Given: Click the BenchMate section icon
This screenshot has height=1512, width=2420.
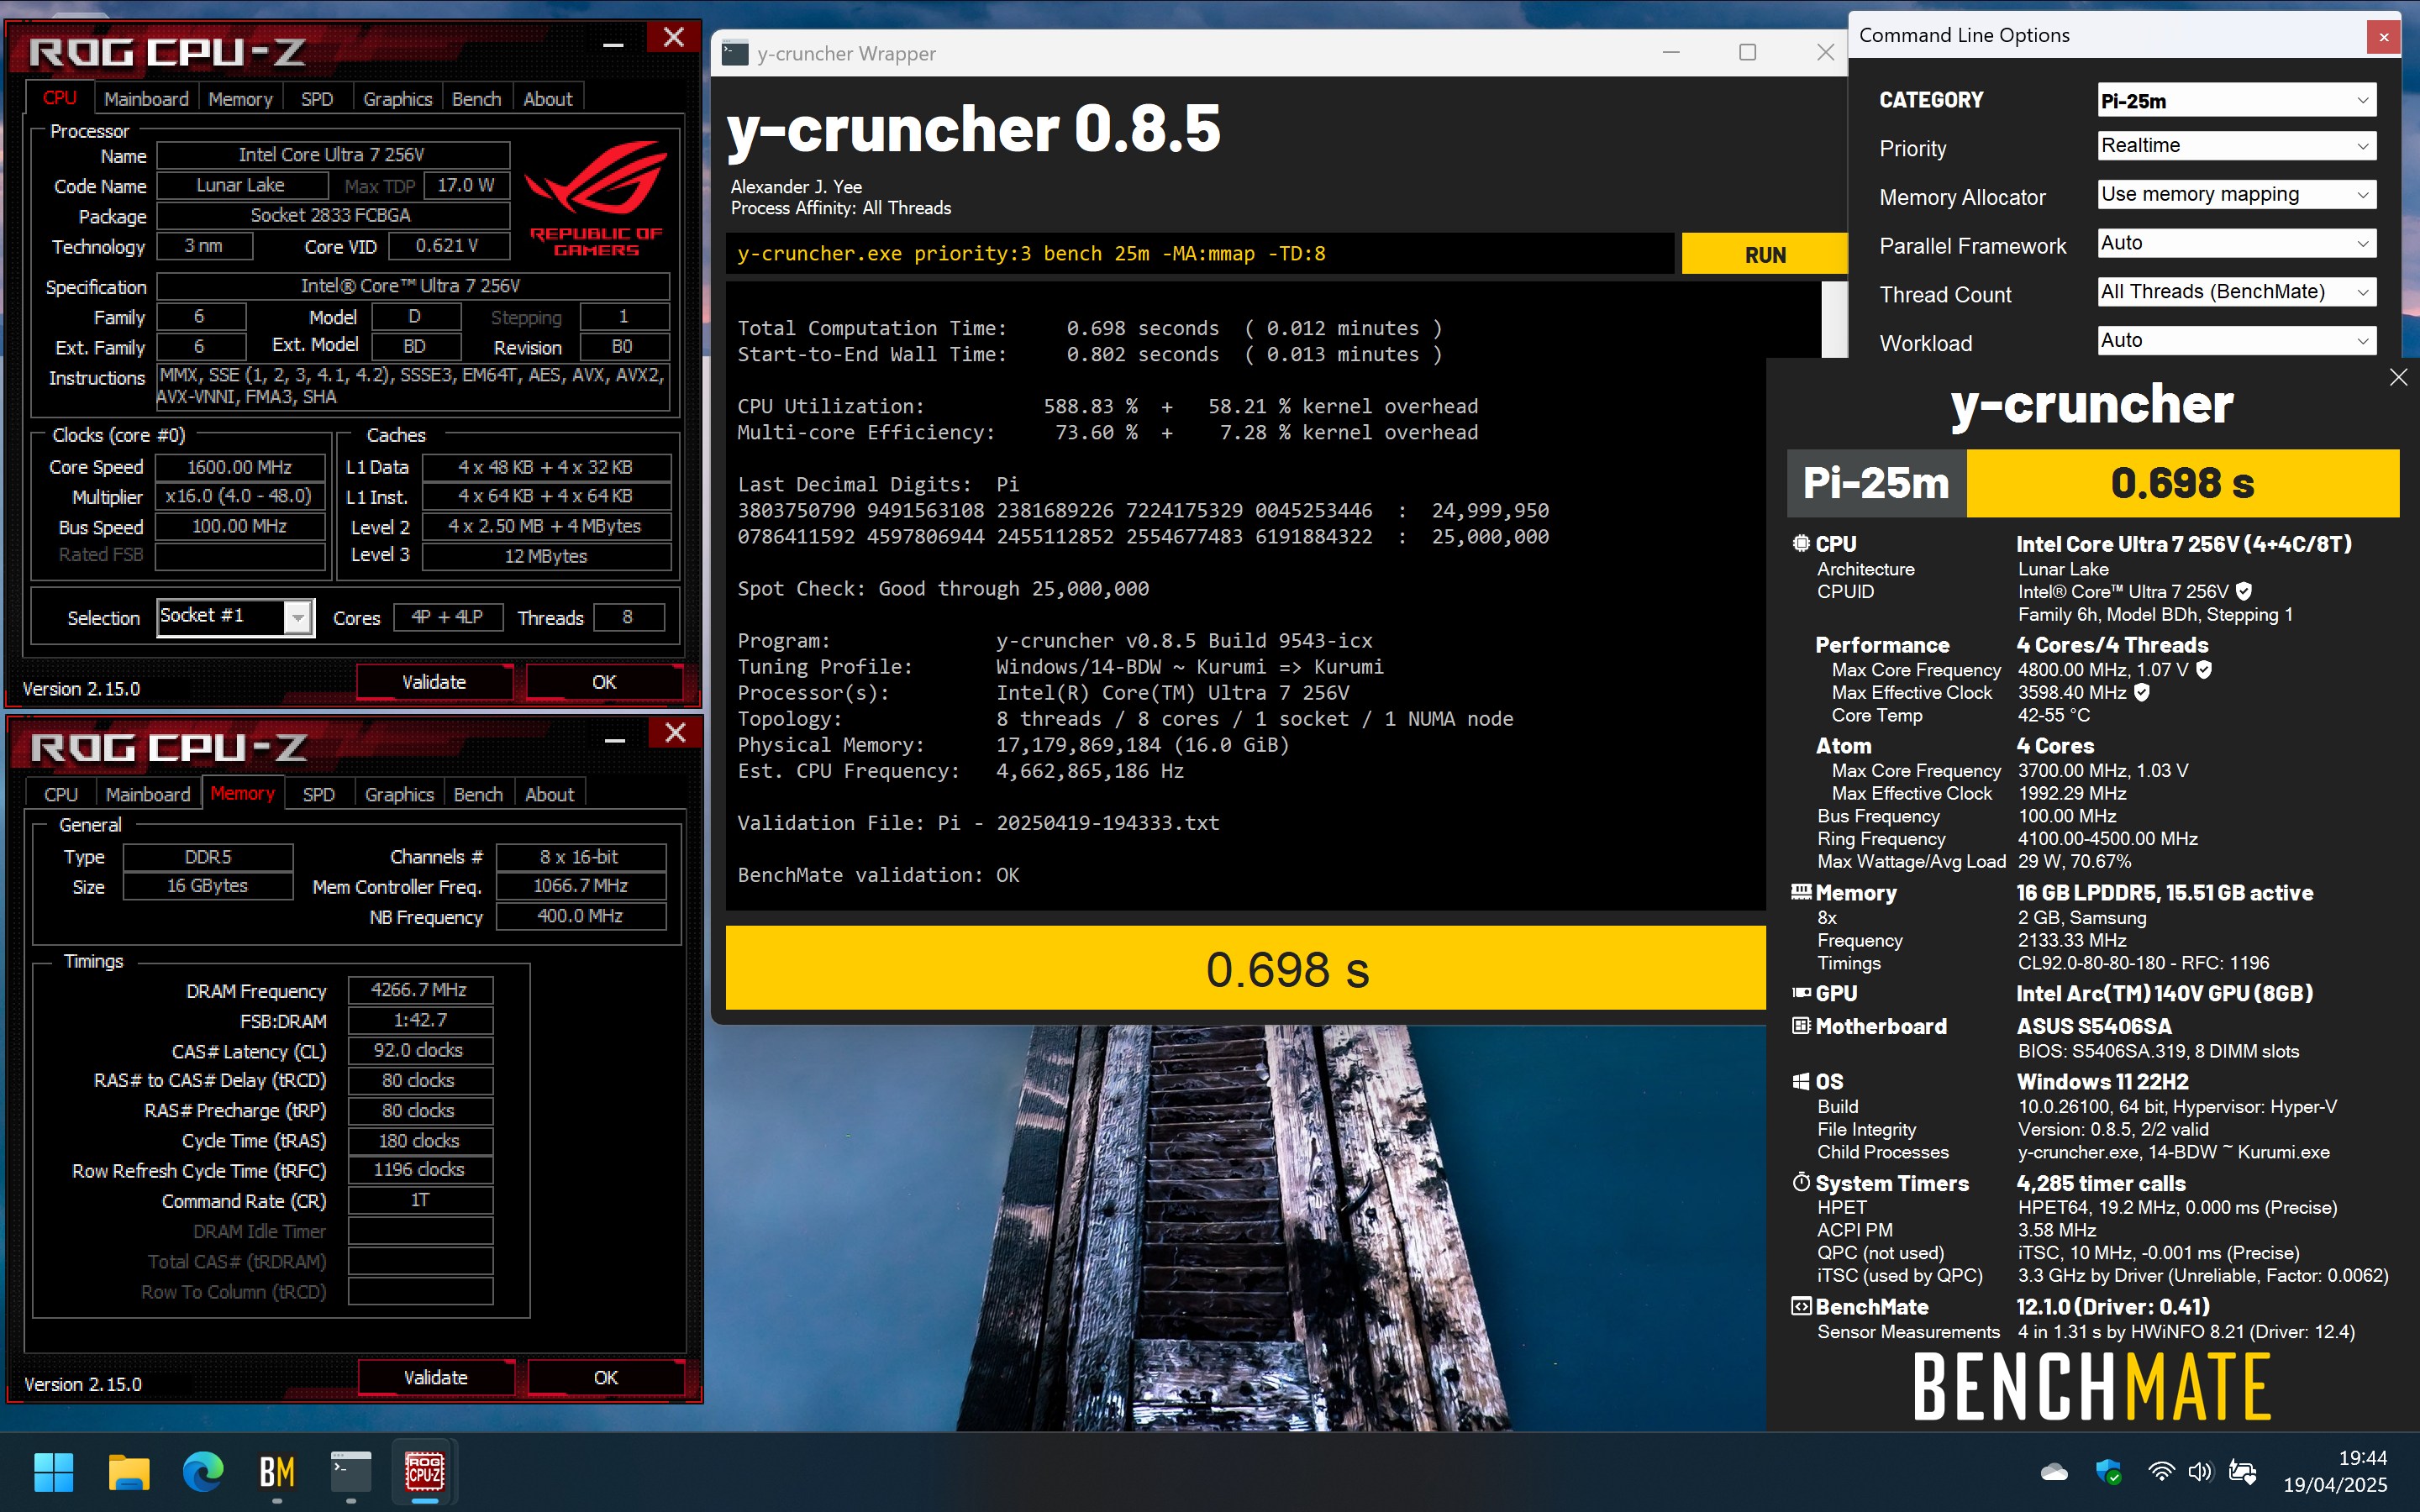Looking at the screenshot, I should 1801,1306.
